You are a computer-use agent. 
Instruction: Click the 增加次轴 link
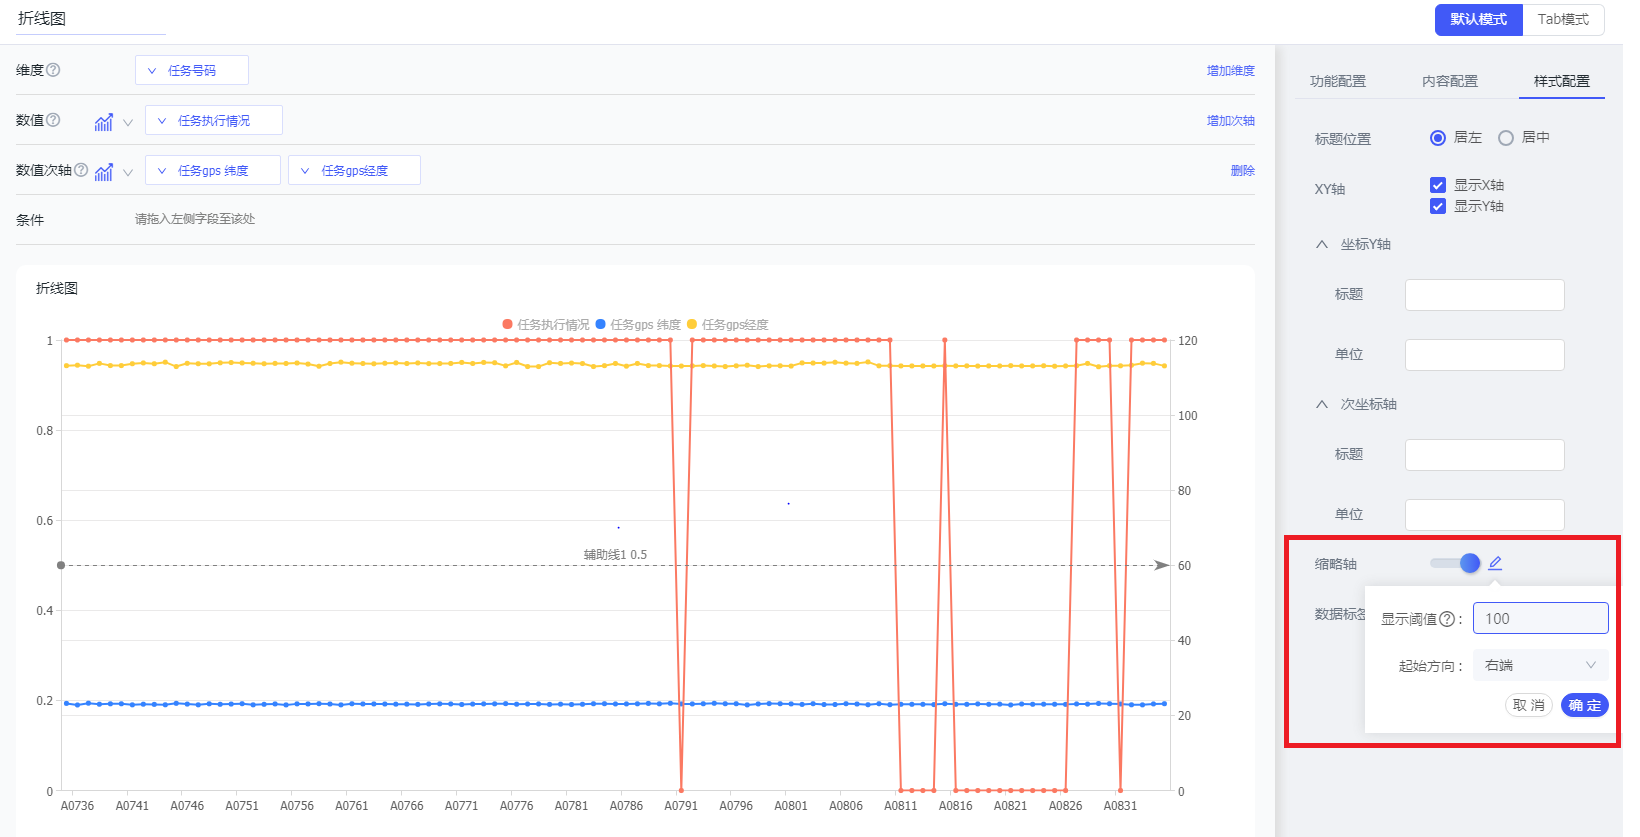[1231, 121]
